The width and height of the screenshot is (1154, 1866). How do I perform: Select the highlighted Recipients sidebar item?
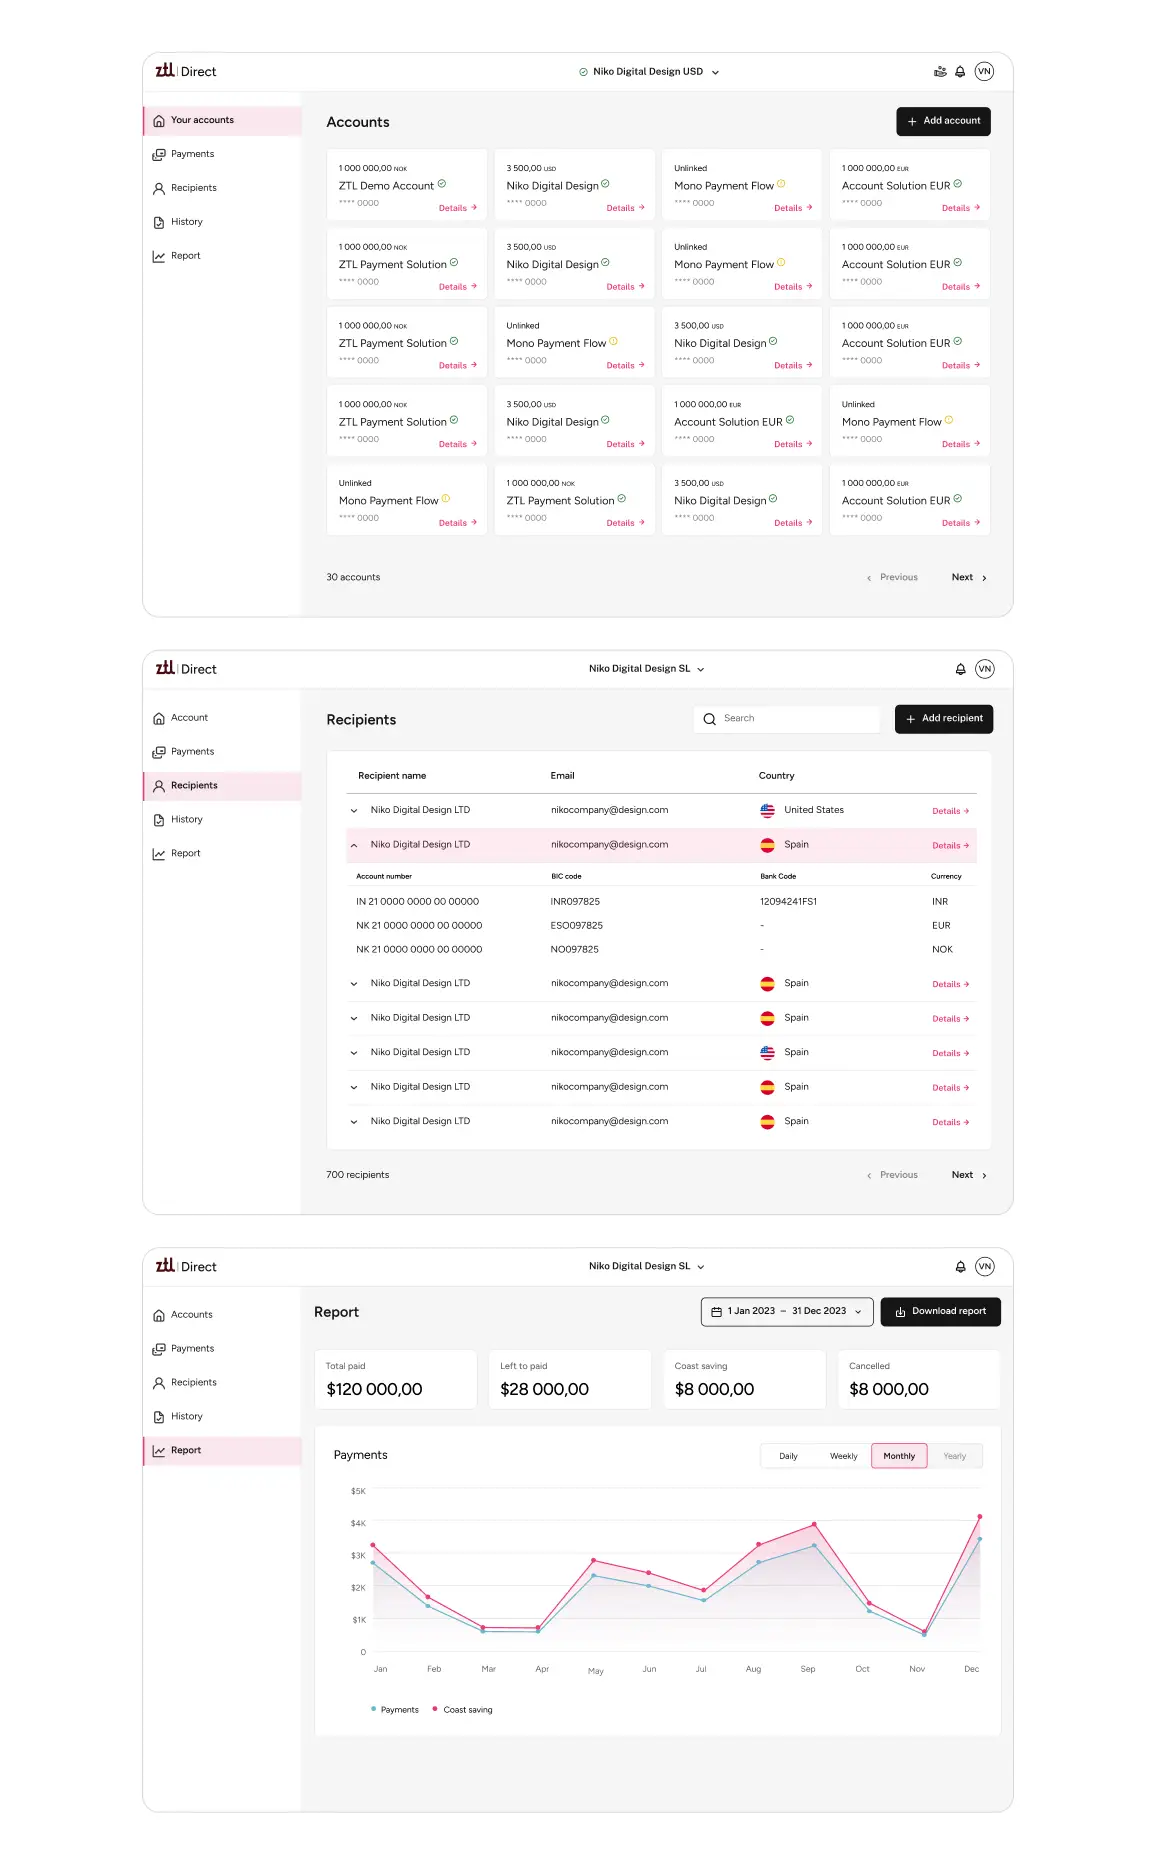click(x=194, y=786)
